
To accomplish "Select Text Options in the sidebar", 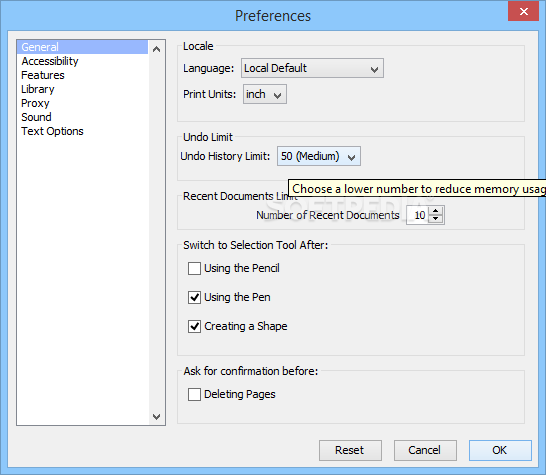I will 52,131.
